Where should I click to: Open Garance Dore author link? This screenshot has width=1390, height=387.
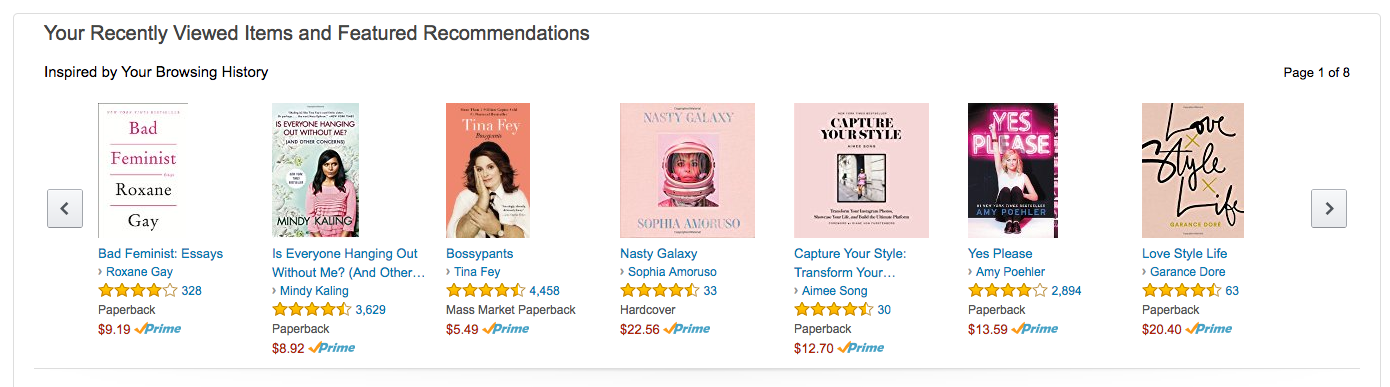tap(1187, 272)
